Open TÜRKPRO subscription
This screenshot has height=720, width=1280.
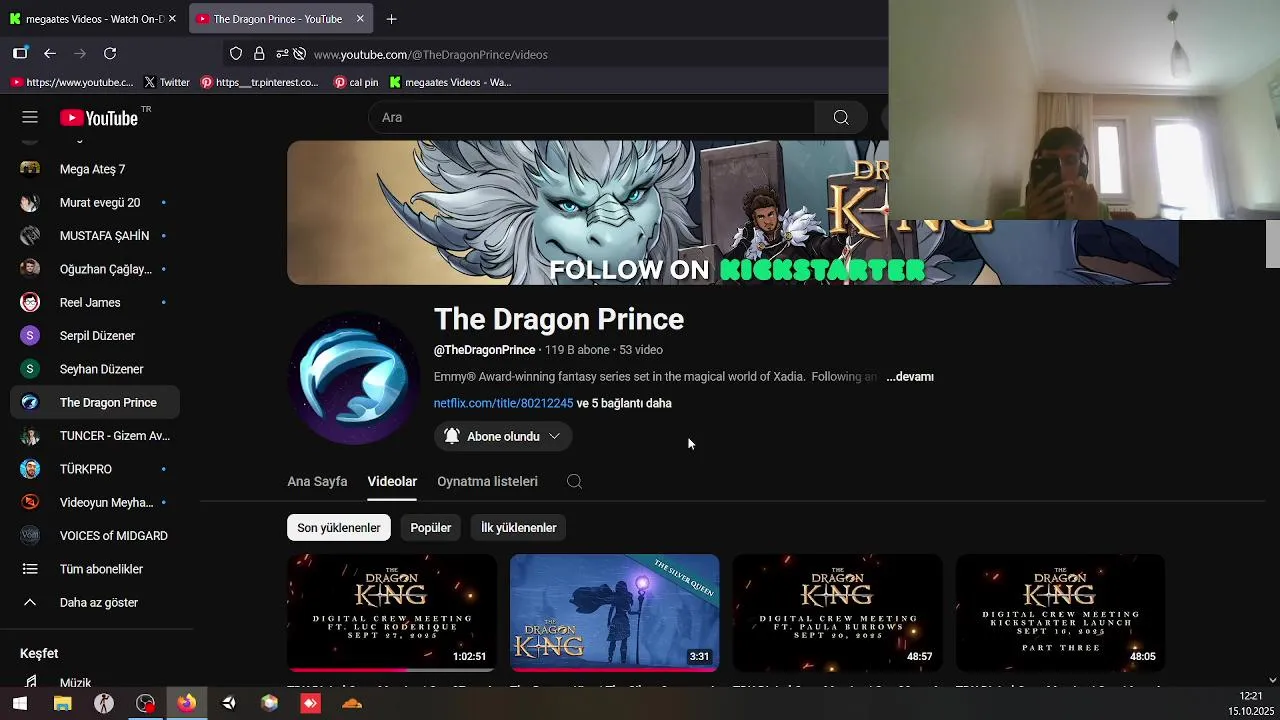[x=95, y=469]
